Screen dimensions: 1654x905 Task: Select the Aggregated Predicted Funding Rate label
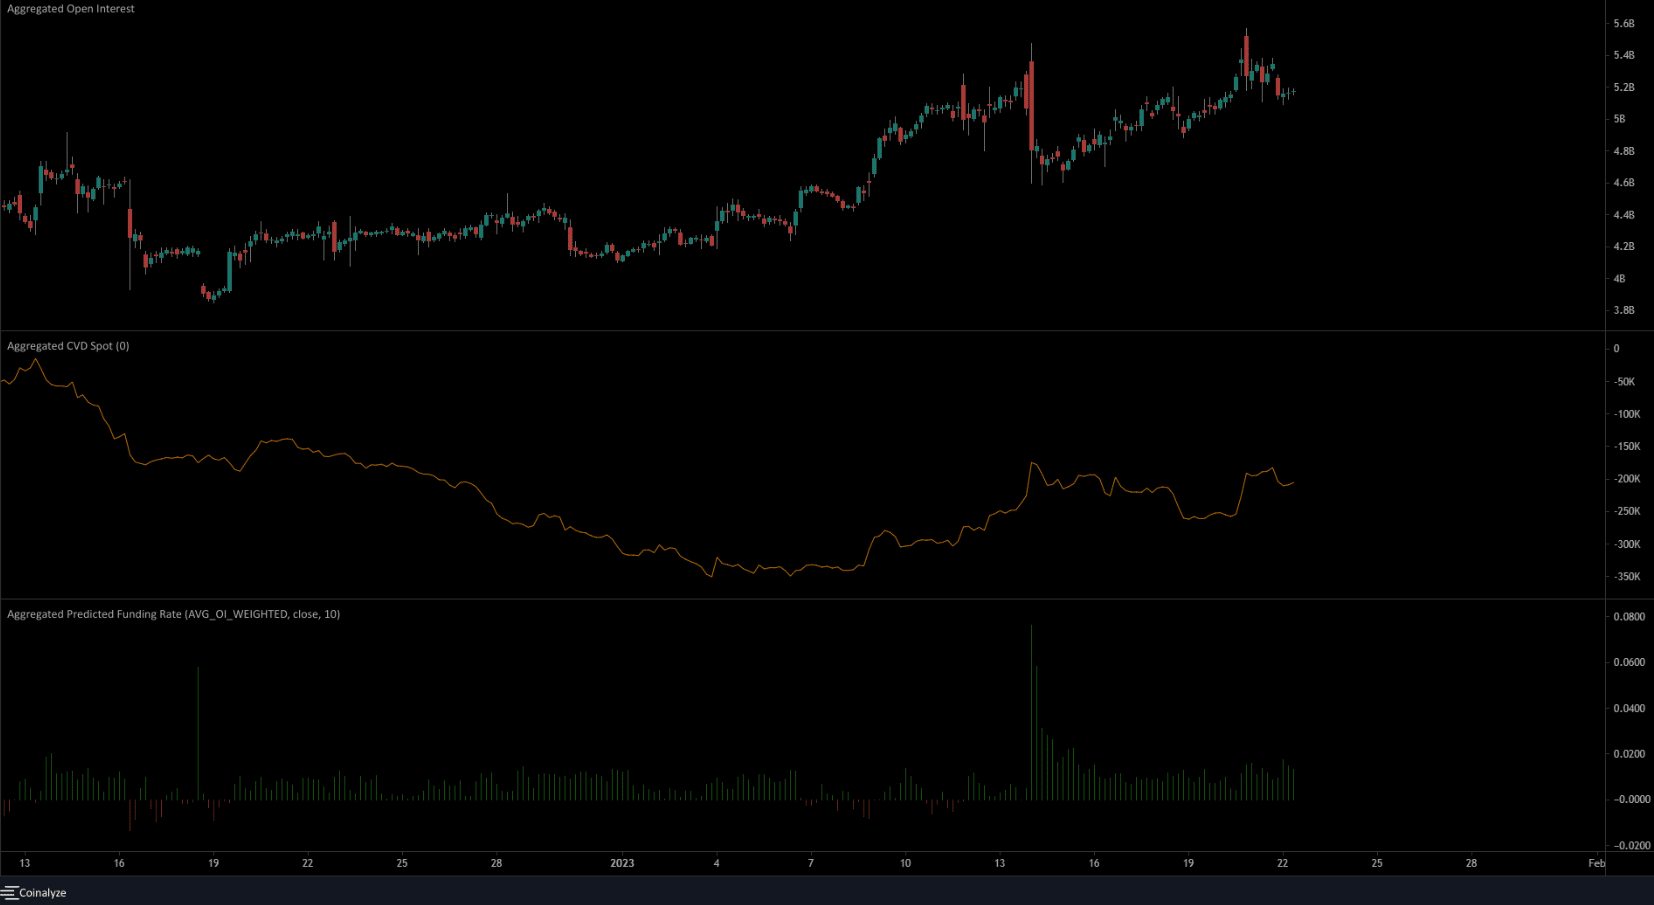point(173,614)
